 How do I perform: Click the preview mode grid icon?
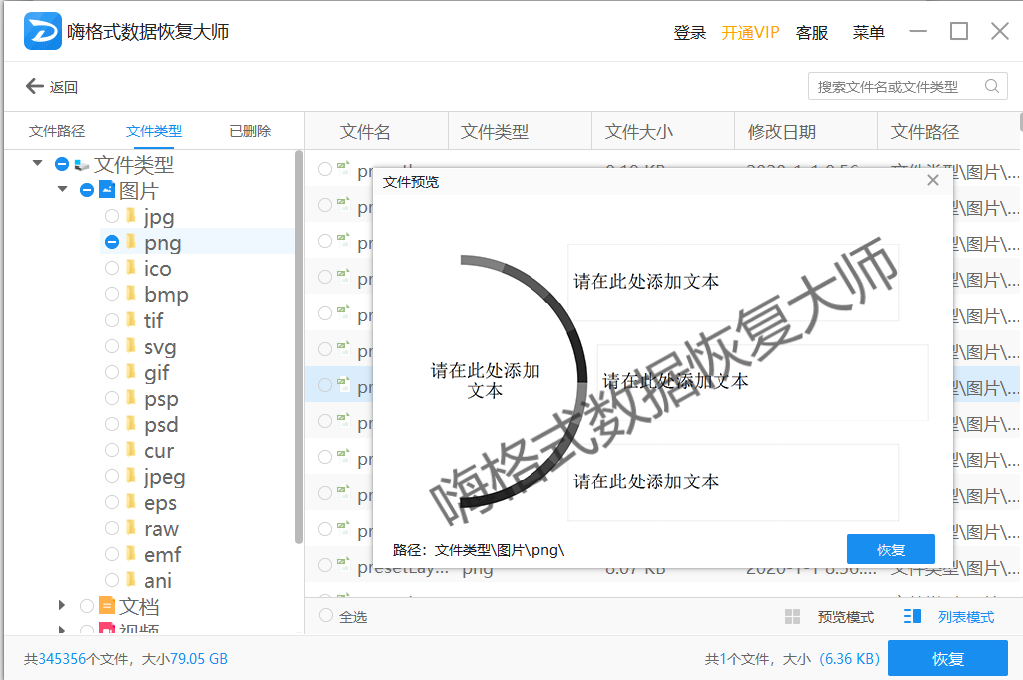tap(792, 617)
